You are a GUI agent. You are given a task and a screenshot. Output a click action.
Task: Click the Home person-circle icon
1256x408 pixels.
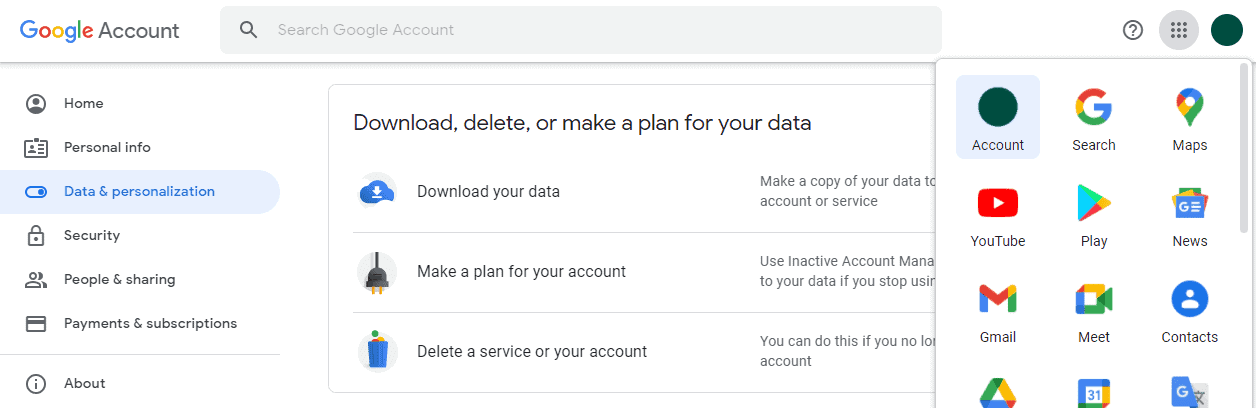tap(36, 104)
